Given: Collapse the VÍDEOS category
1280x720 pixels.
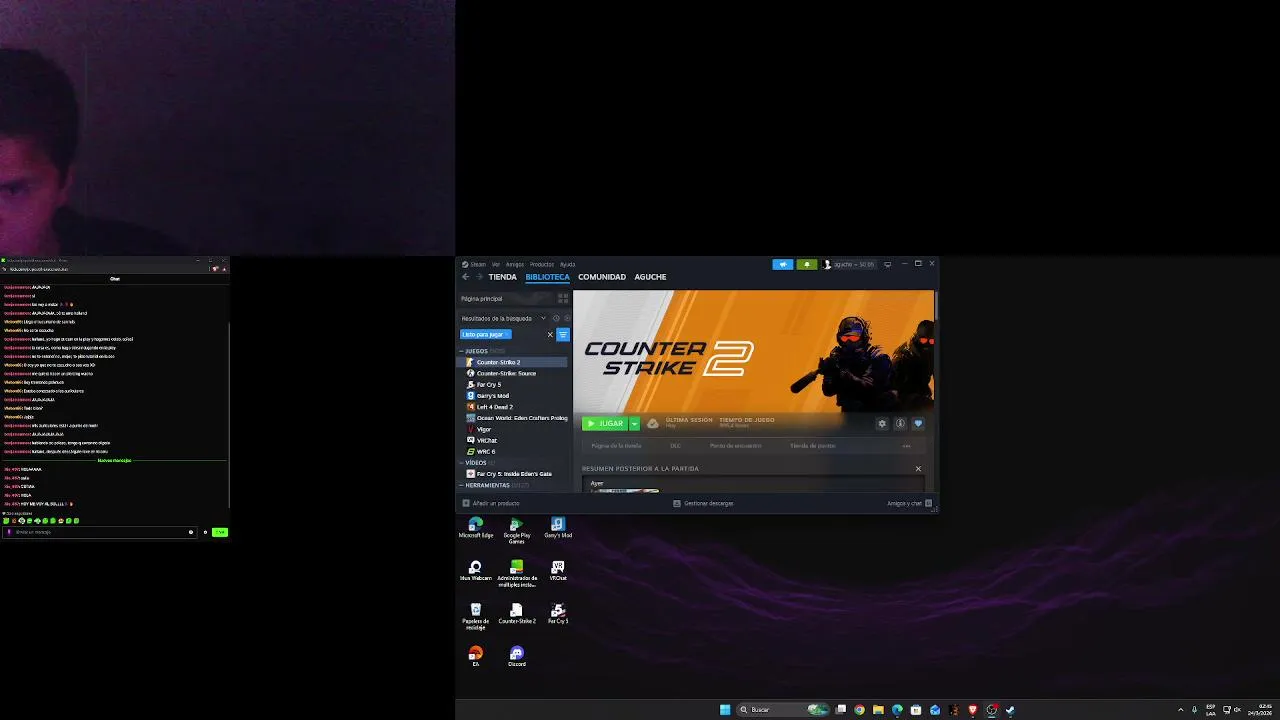Looking at the screenshot, I should coord(473,463).
